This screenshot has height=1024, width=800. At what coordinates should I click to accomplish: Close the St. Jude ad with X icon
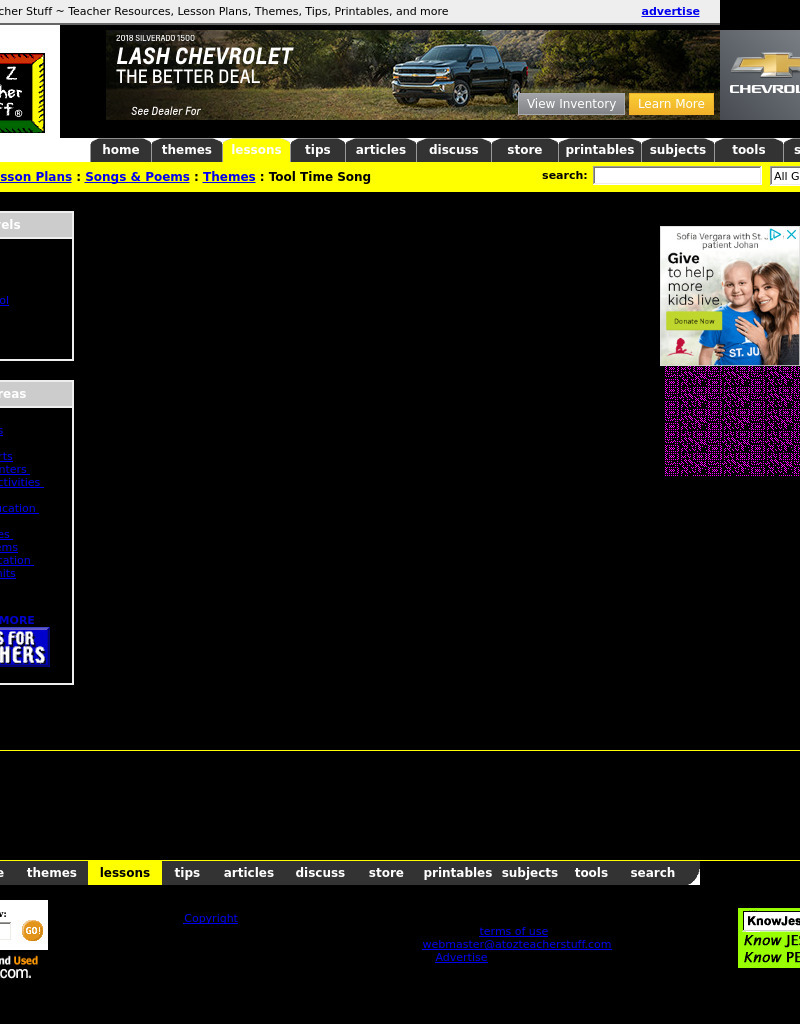(x=791, y=235)
